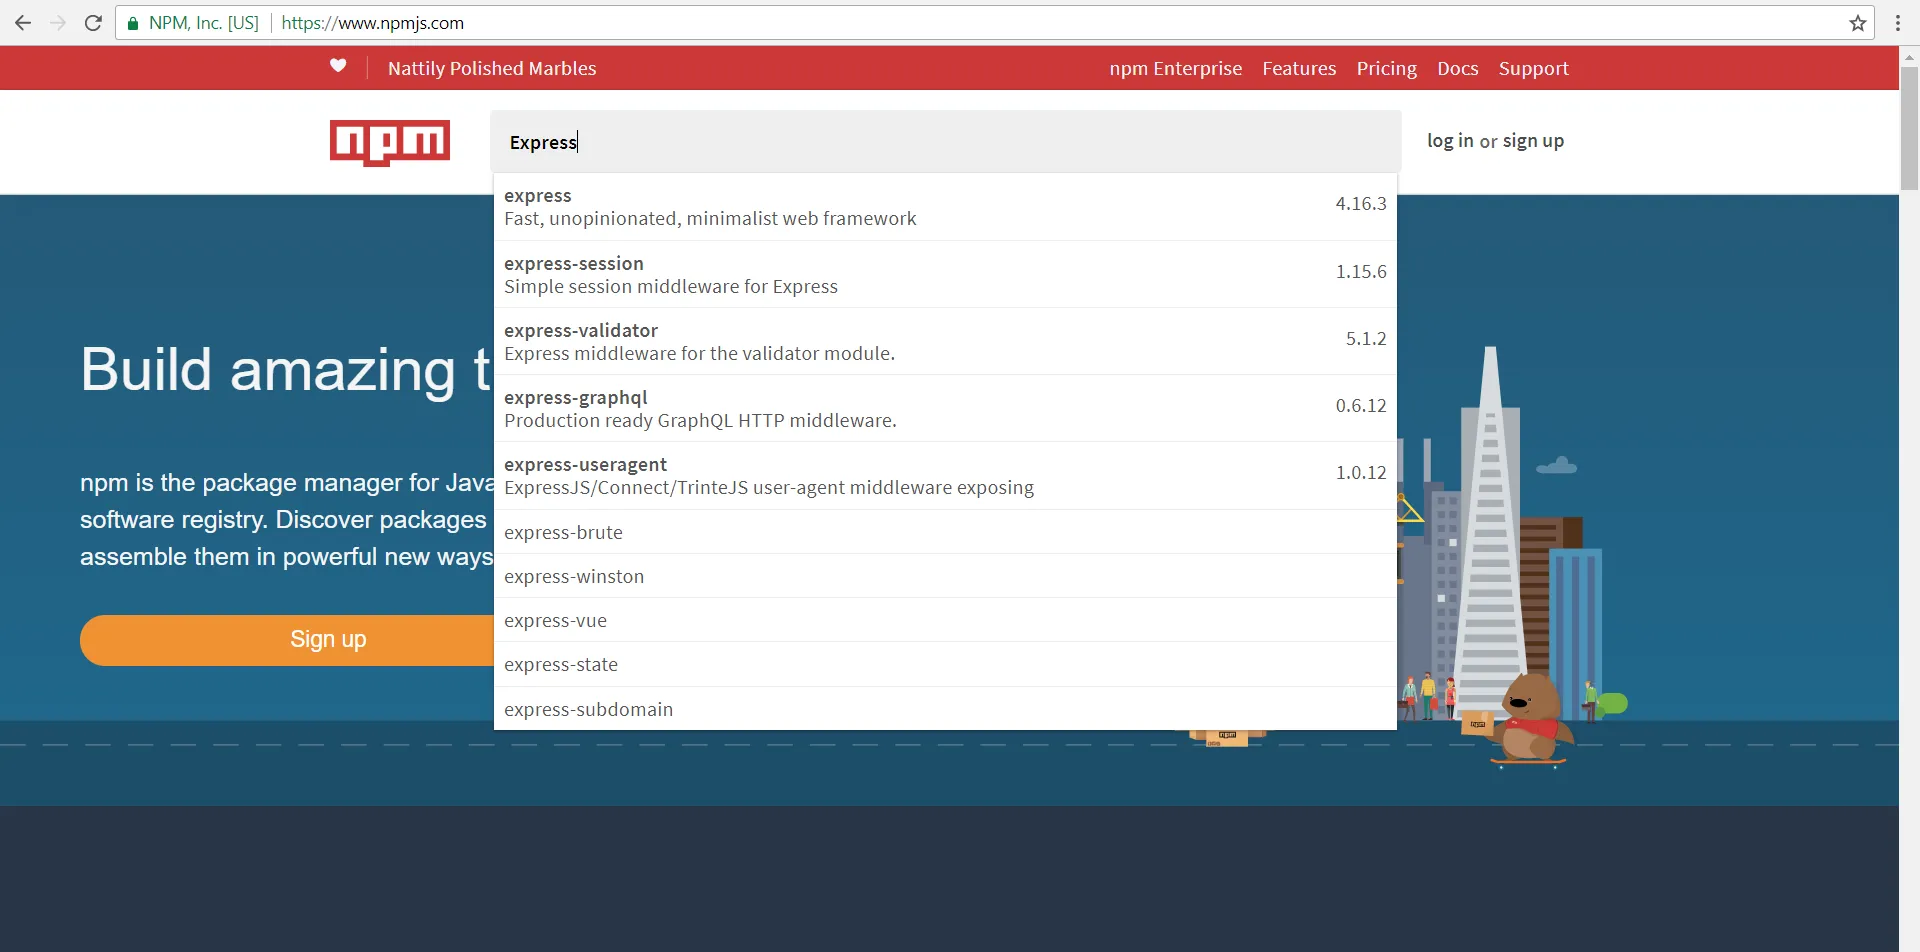
Task: Click 'ExpressJS/Connect/TrinteJS user-agent middleware exposing' description
Action: point(769,488)
